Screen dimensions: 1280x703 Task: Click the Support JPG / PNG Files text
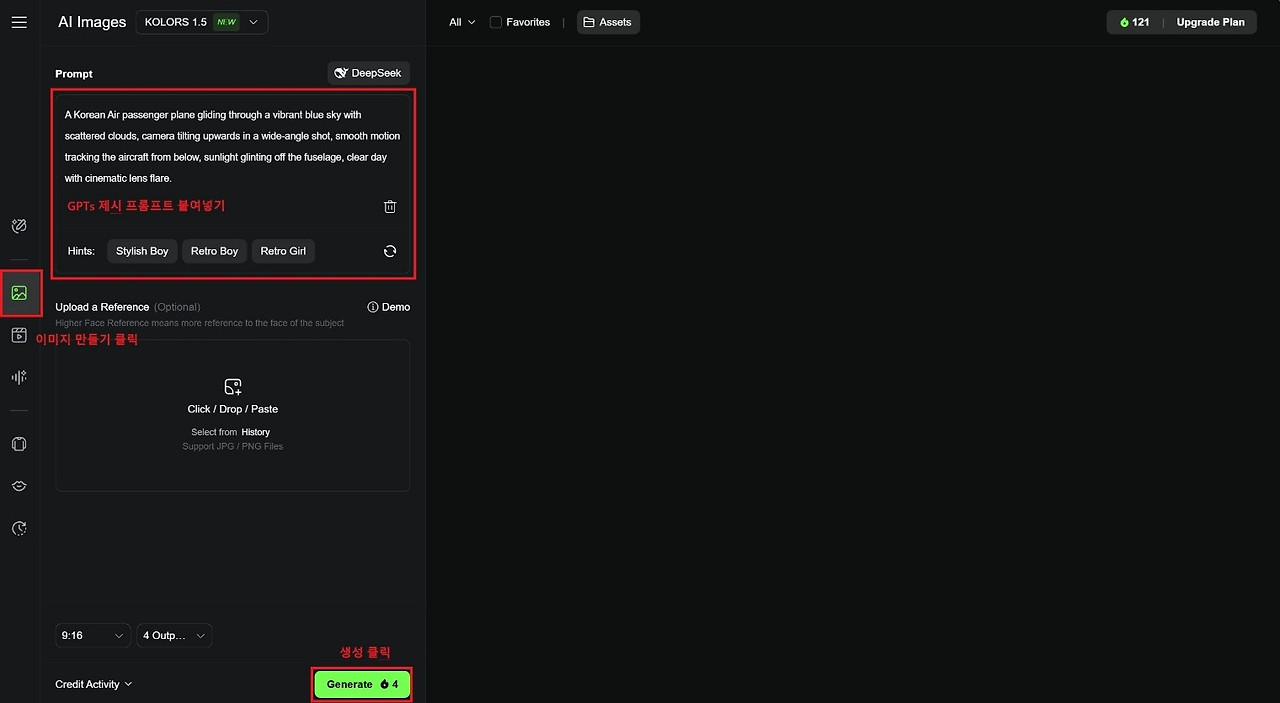(x=233, y=446)
